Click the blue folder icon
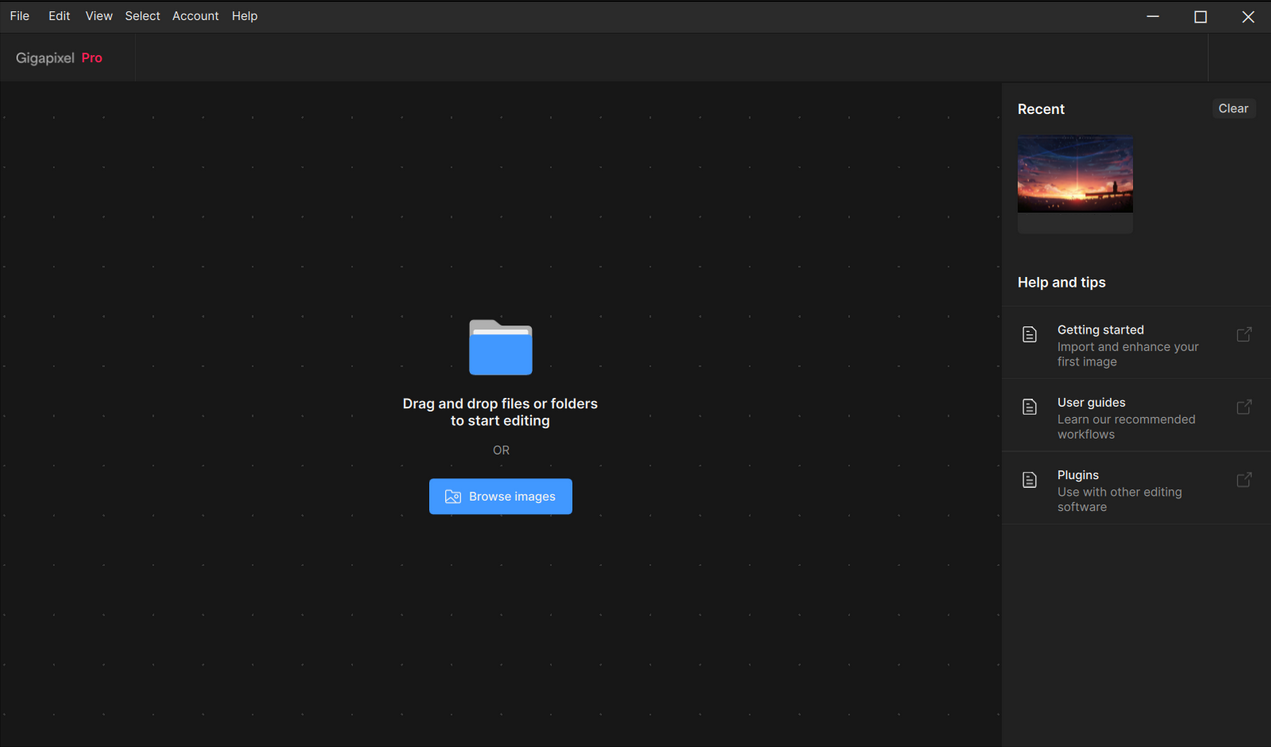The height and width of the screenshot is (747, 1271). 500,347
